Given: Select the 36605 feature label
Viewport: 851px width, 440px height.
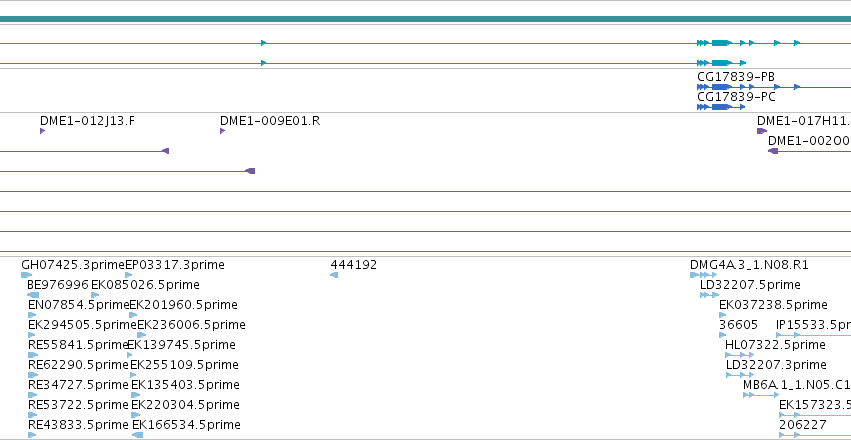Looking at the screenshot, I should click(738, 325).
